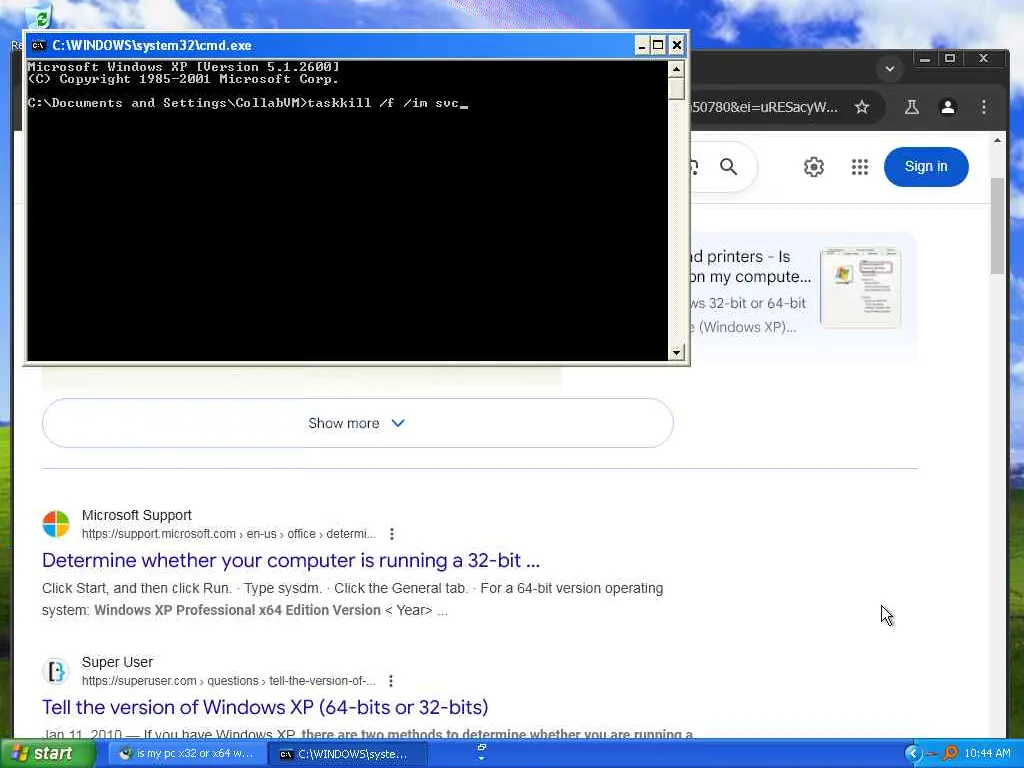The image size is (1024, 768).
Task: Open Tell the version of Windows XP link
Action: pyautogui.click(x=265, y=707)
